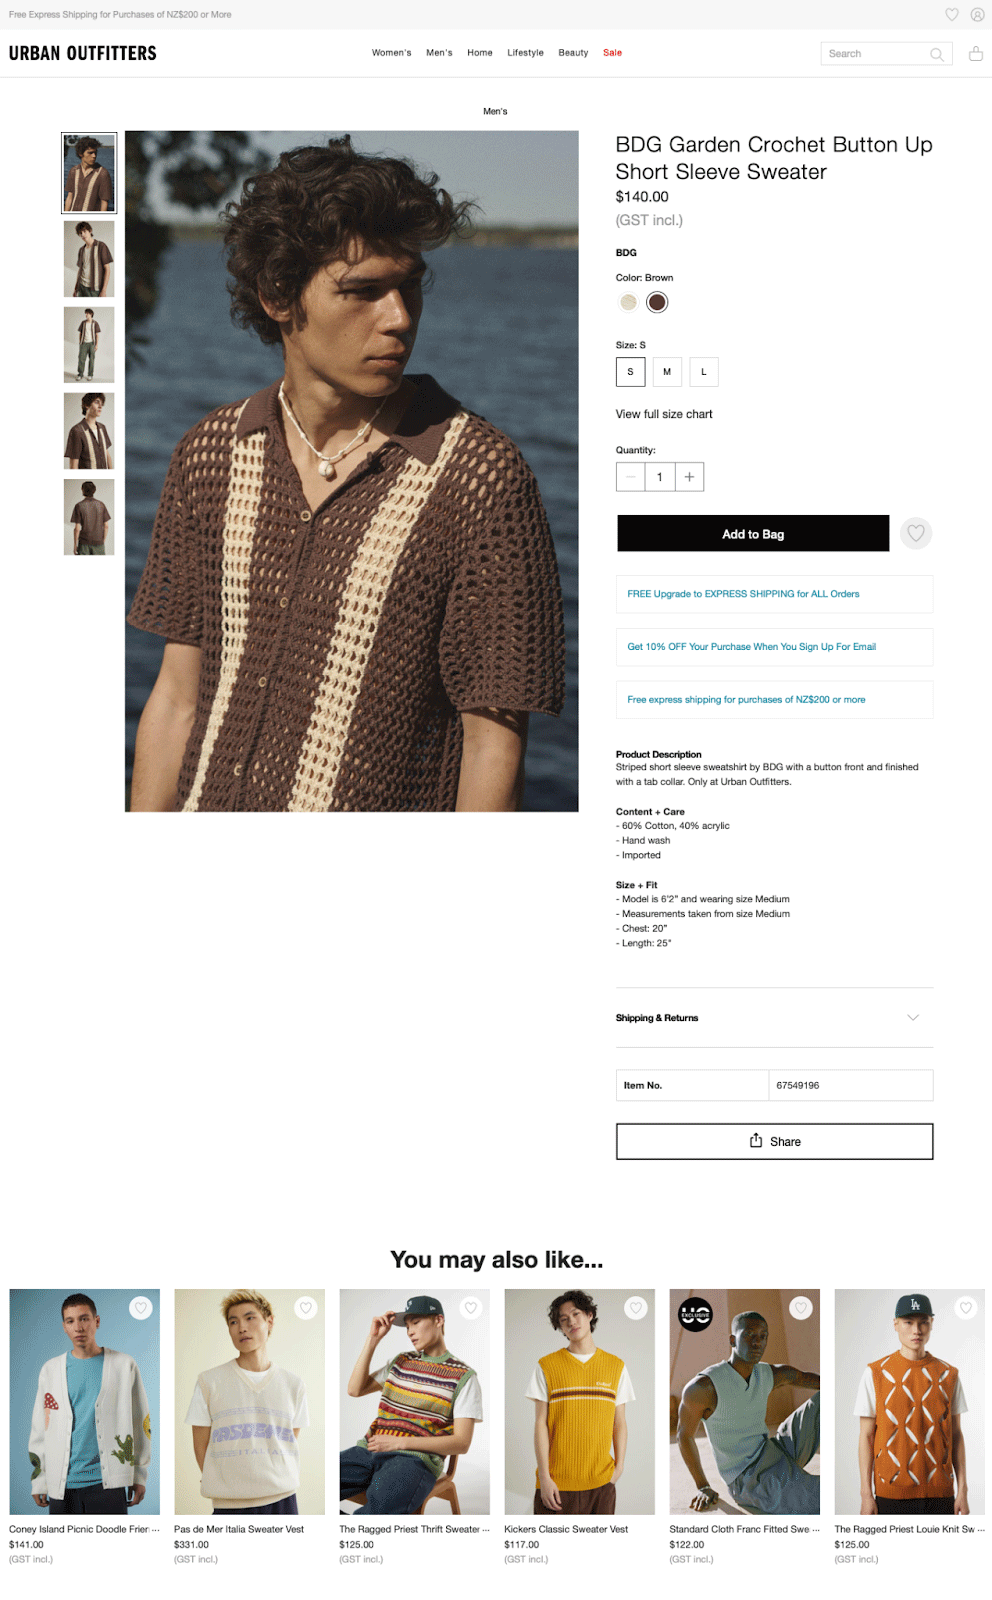This screenshot has width=992, height=1600.
Task: Open the Sale menu item
Action: [x=612, y=53]
